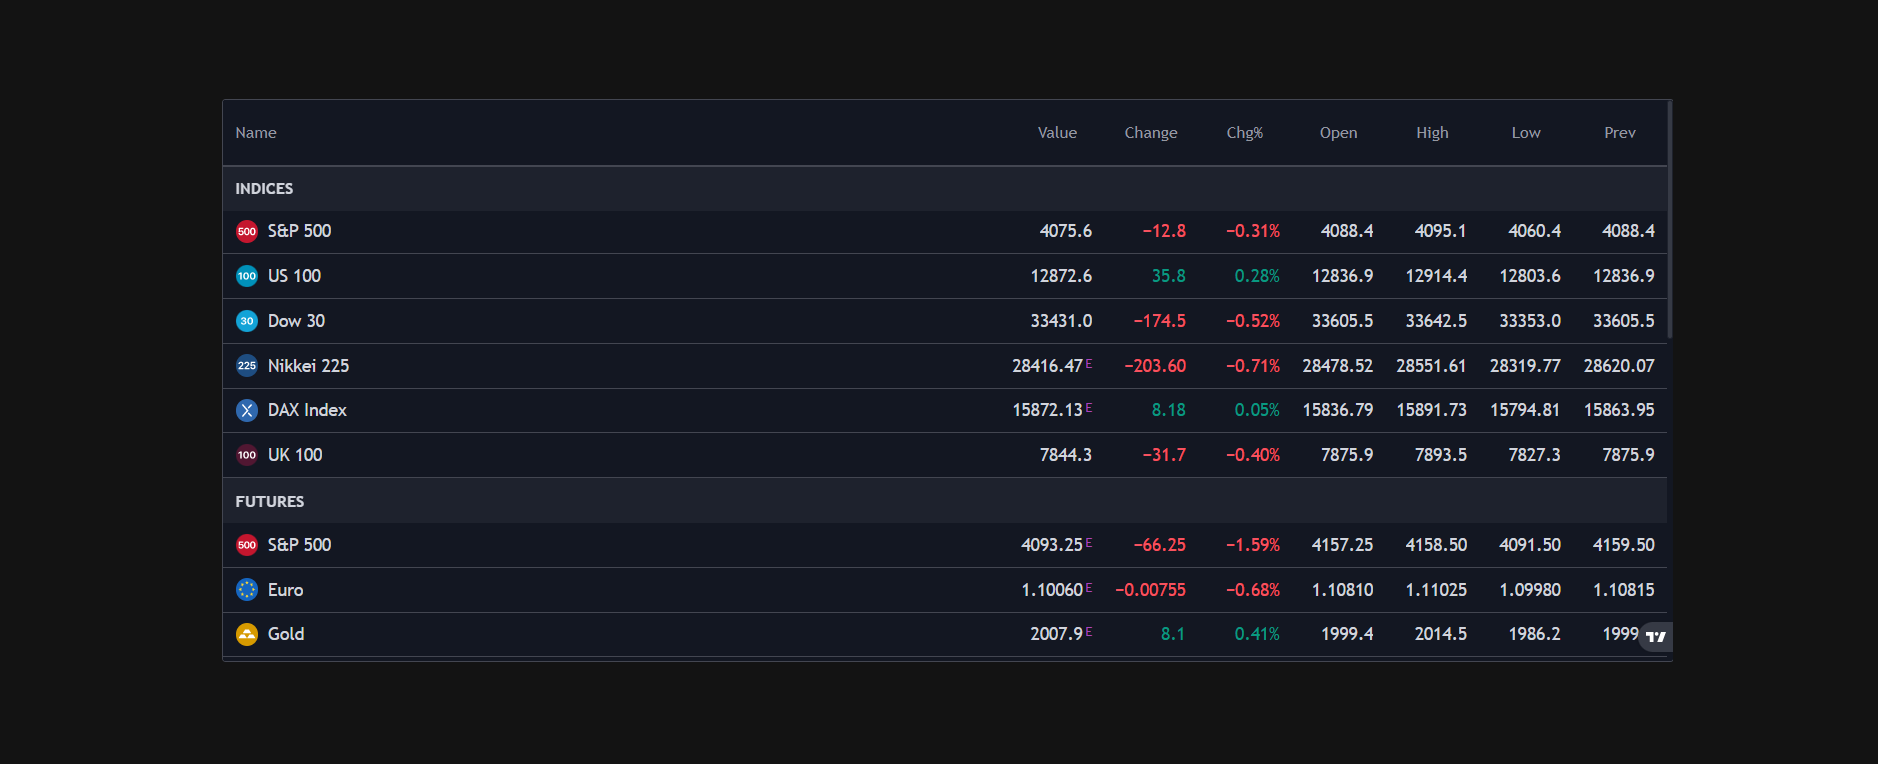The image size is (1878, 764).
Task: Click the Nikkei 225 index icon
Action: 247,366
